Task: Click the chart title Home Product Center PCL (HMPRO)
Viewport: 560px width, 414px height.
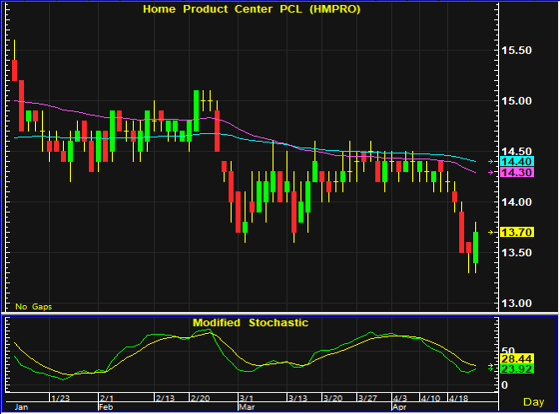Action: [252, 9]
